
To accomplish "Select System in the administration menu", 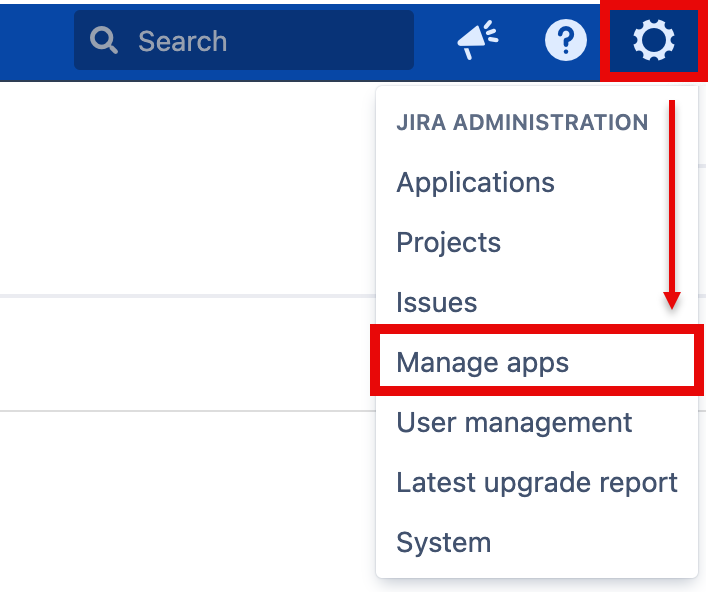I will click(x=443, y=543).
